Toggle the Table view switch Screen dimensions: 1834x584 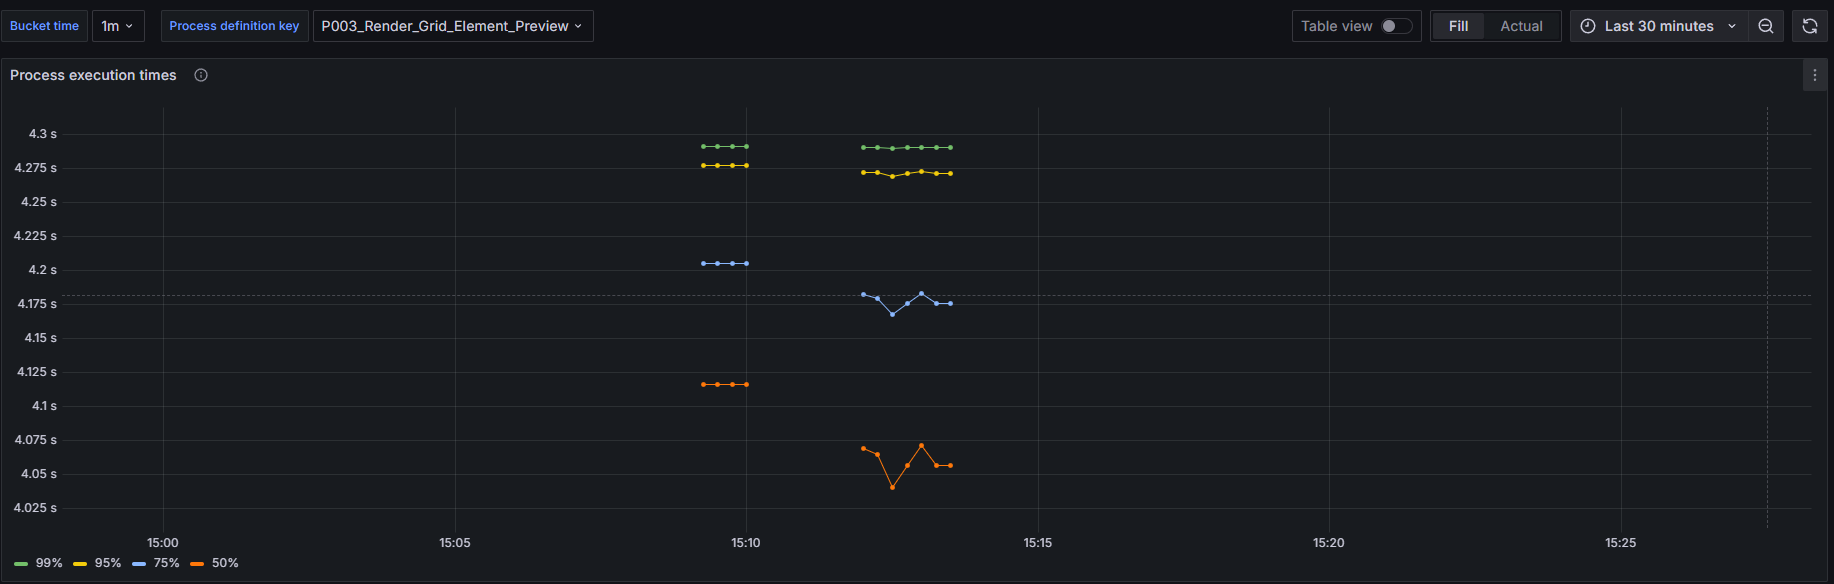tap(1396, 26)
